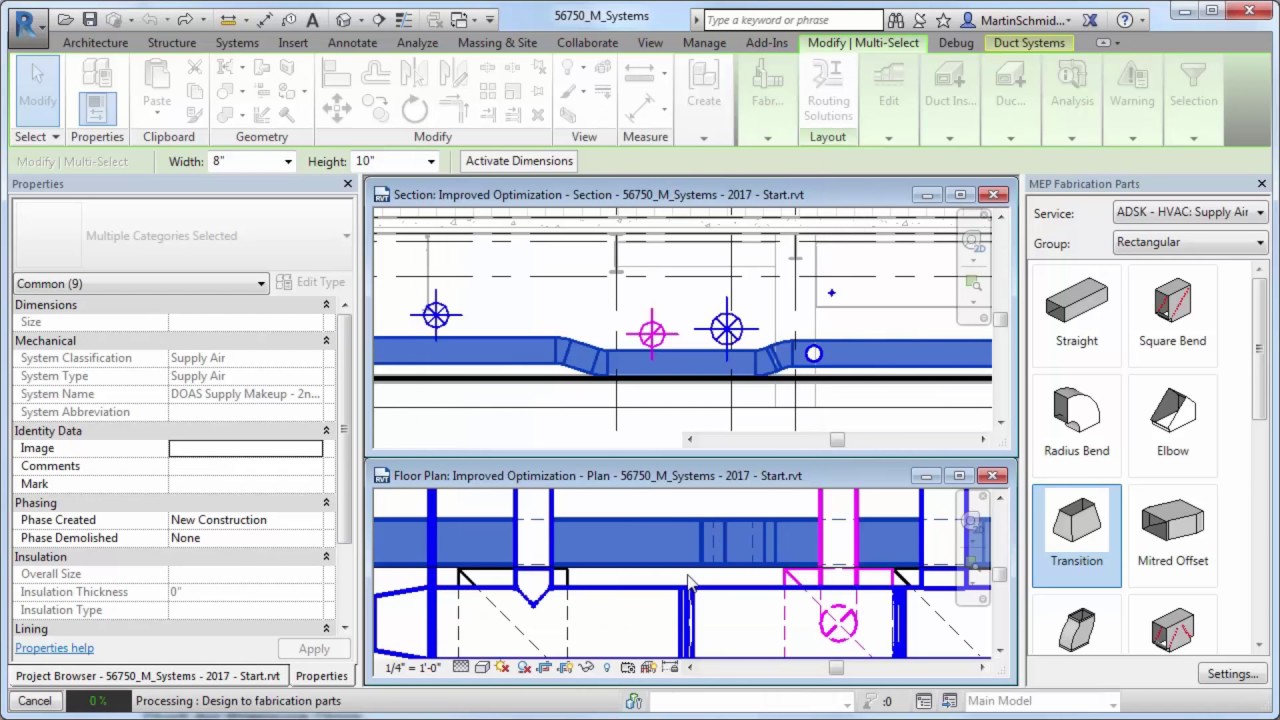
Task: Click the Activate Dimensions button
Action: click(519, 161)
